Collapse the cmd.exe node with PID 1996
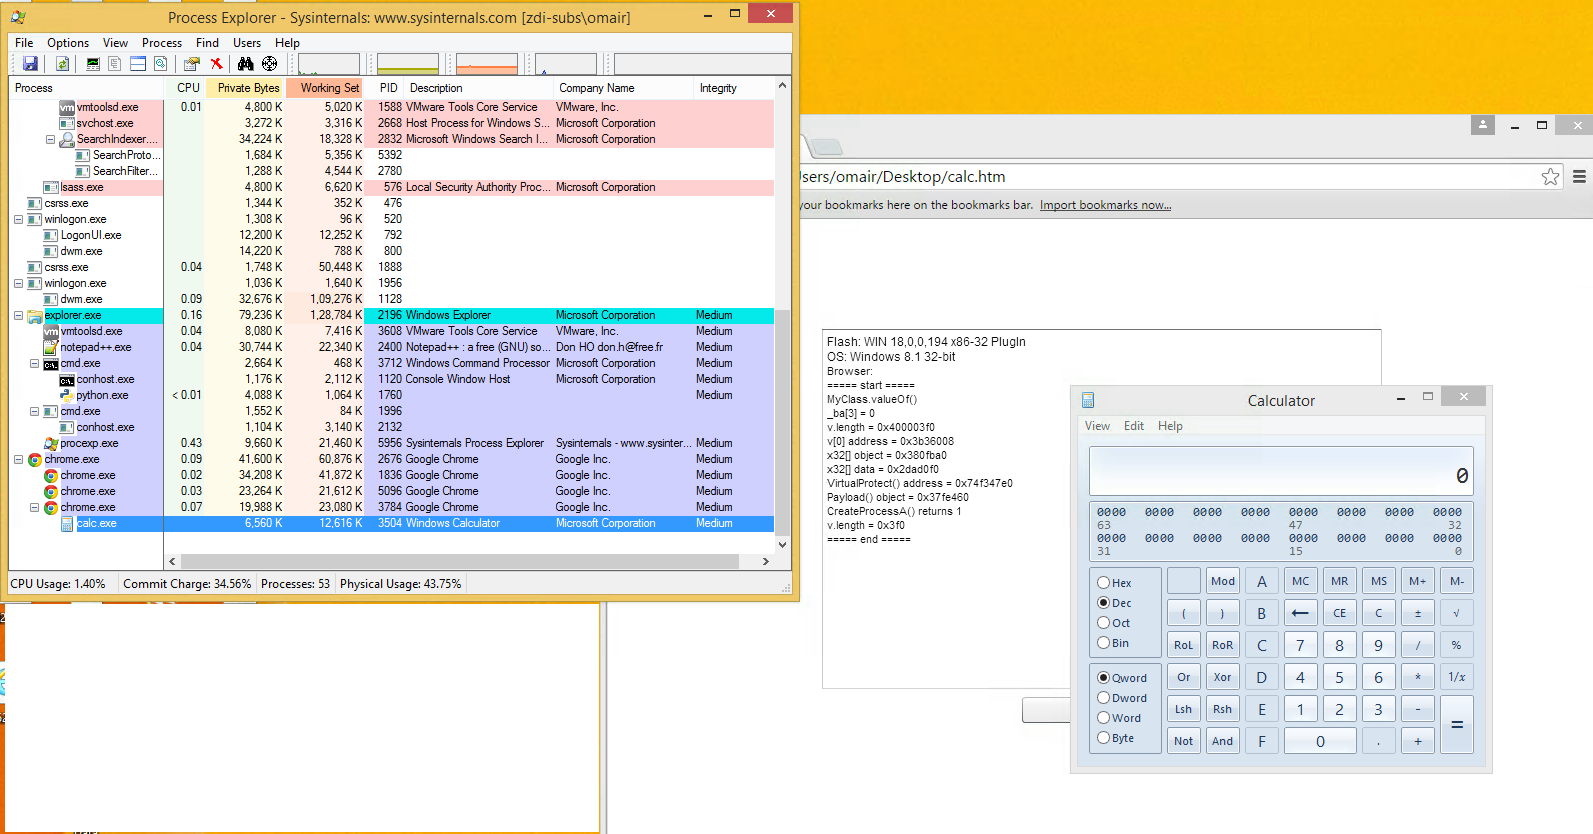This screenshot has width=1593, height=834. click(x=34, y=411)
